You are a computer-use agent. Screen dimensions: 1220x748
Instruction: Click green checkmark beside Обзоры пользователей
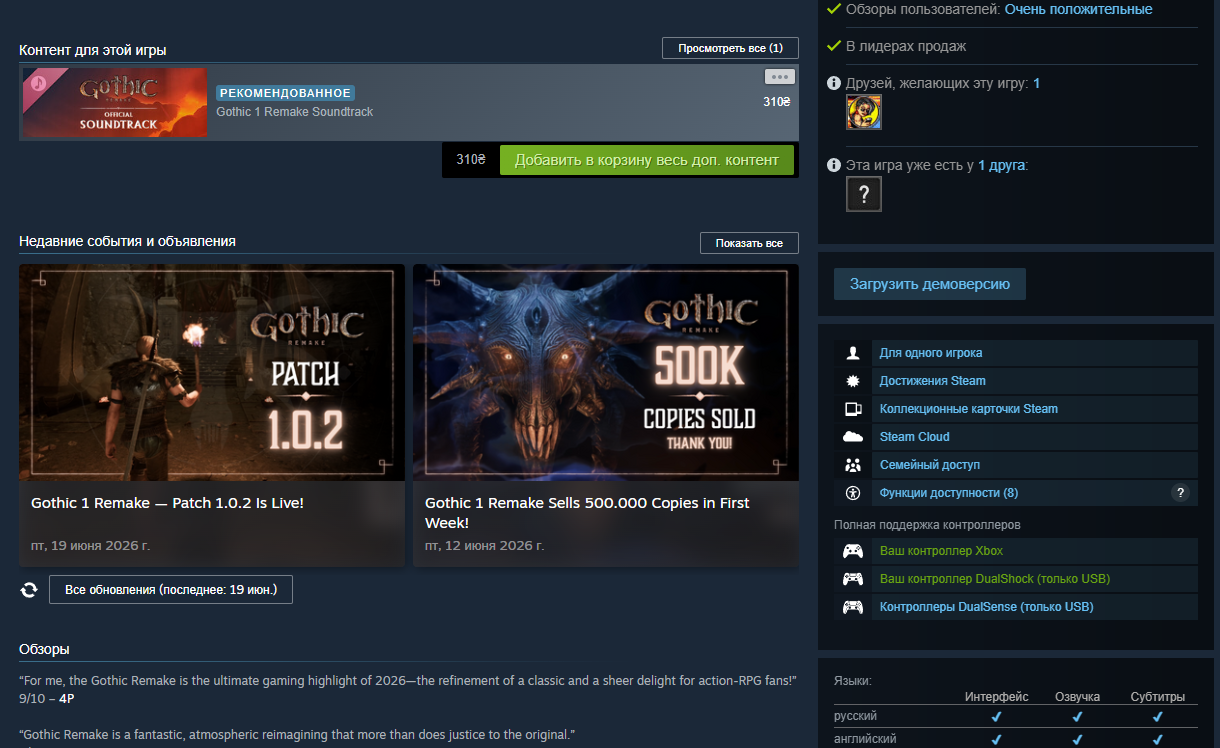click(x=834, y=9)
